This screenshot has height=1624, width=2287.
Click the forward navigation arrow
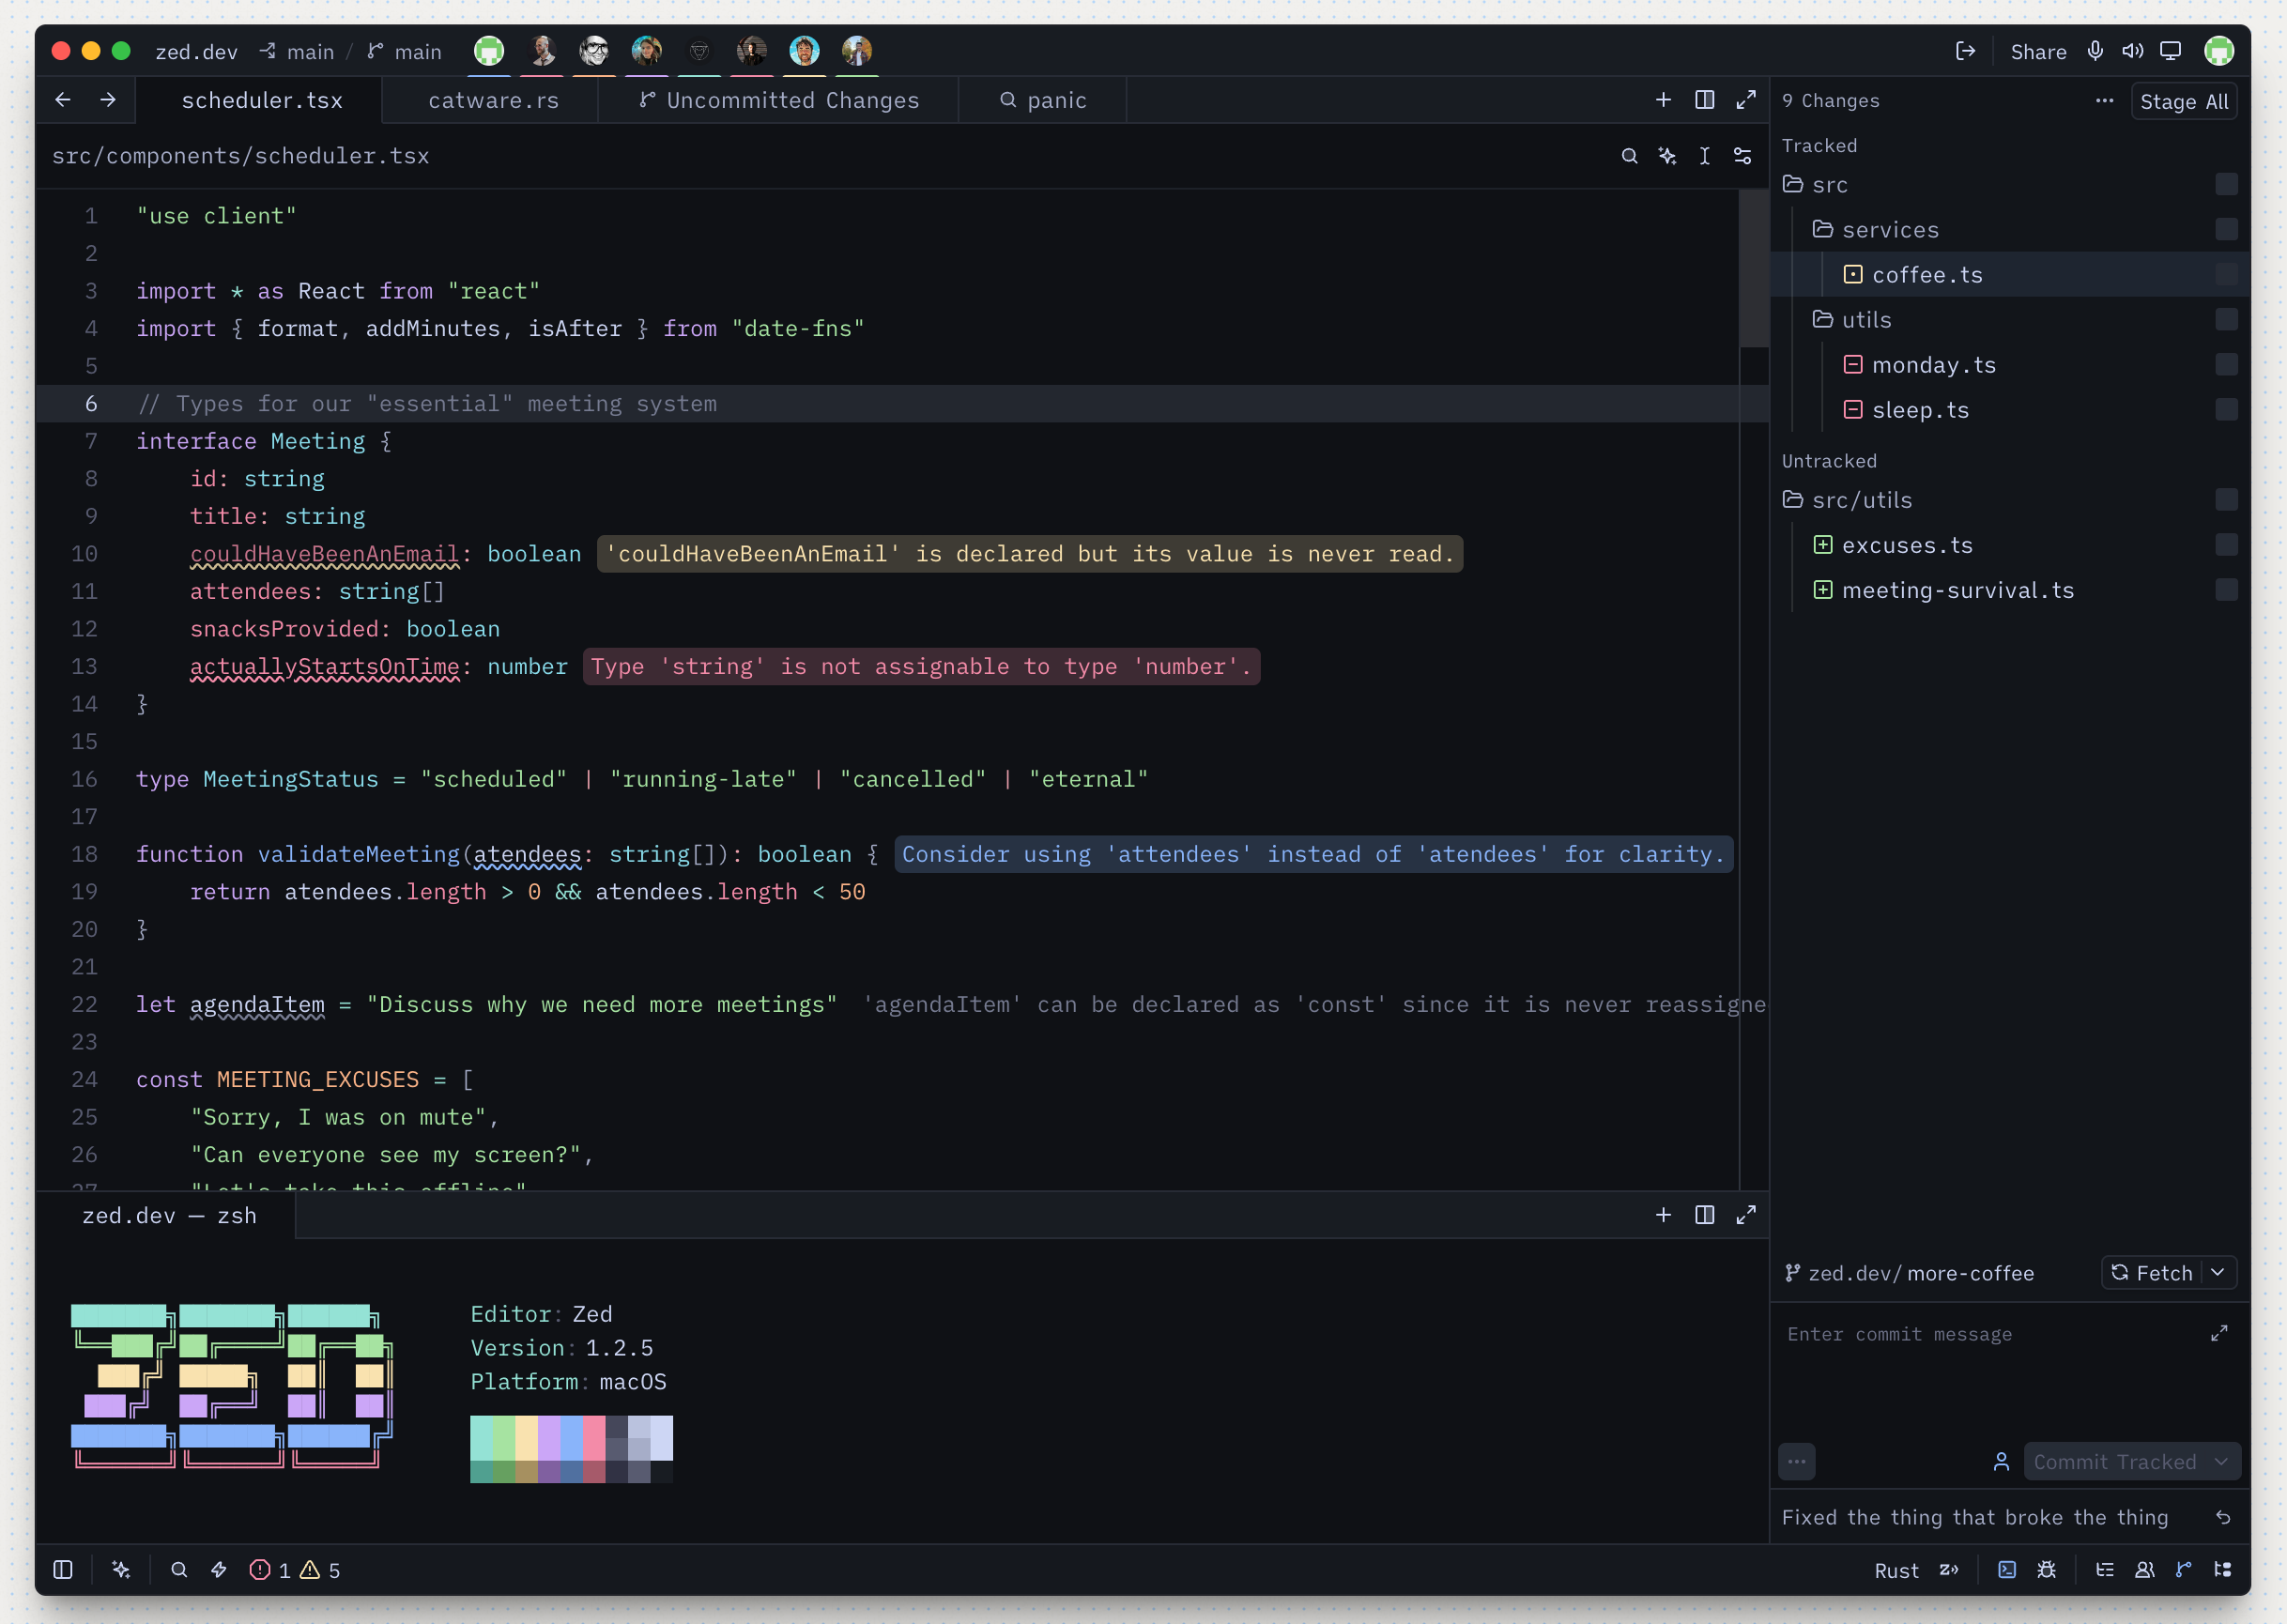[108, 100]
